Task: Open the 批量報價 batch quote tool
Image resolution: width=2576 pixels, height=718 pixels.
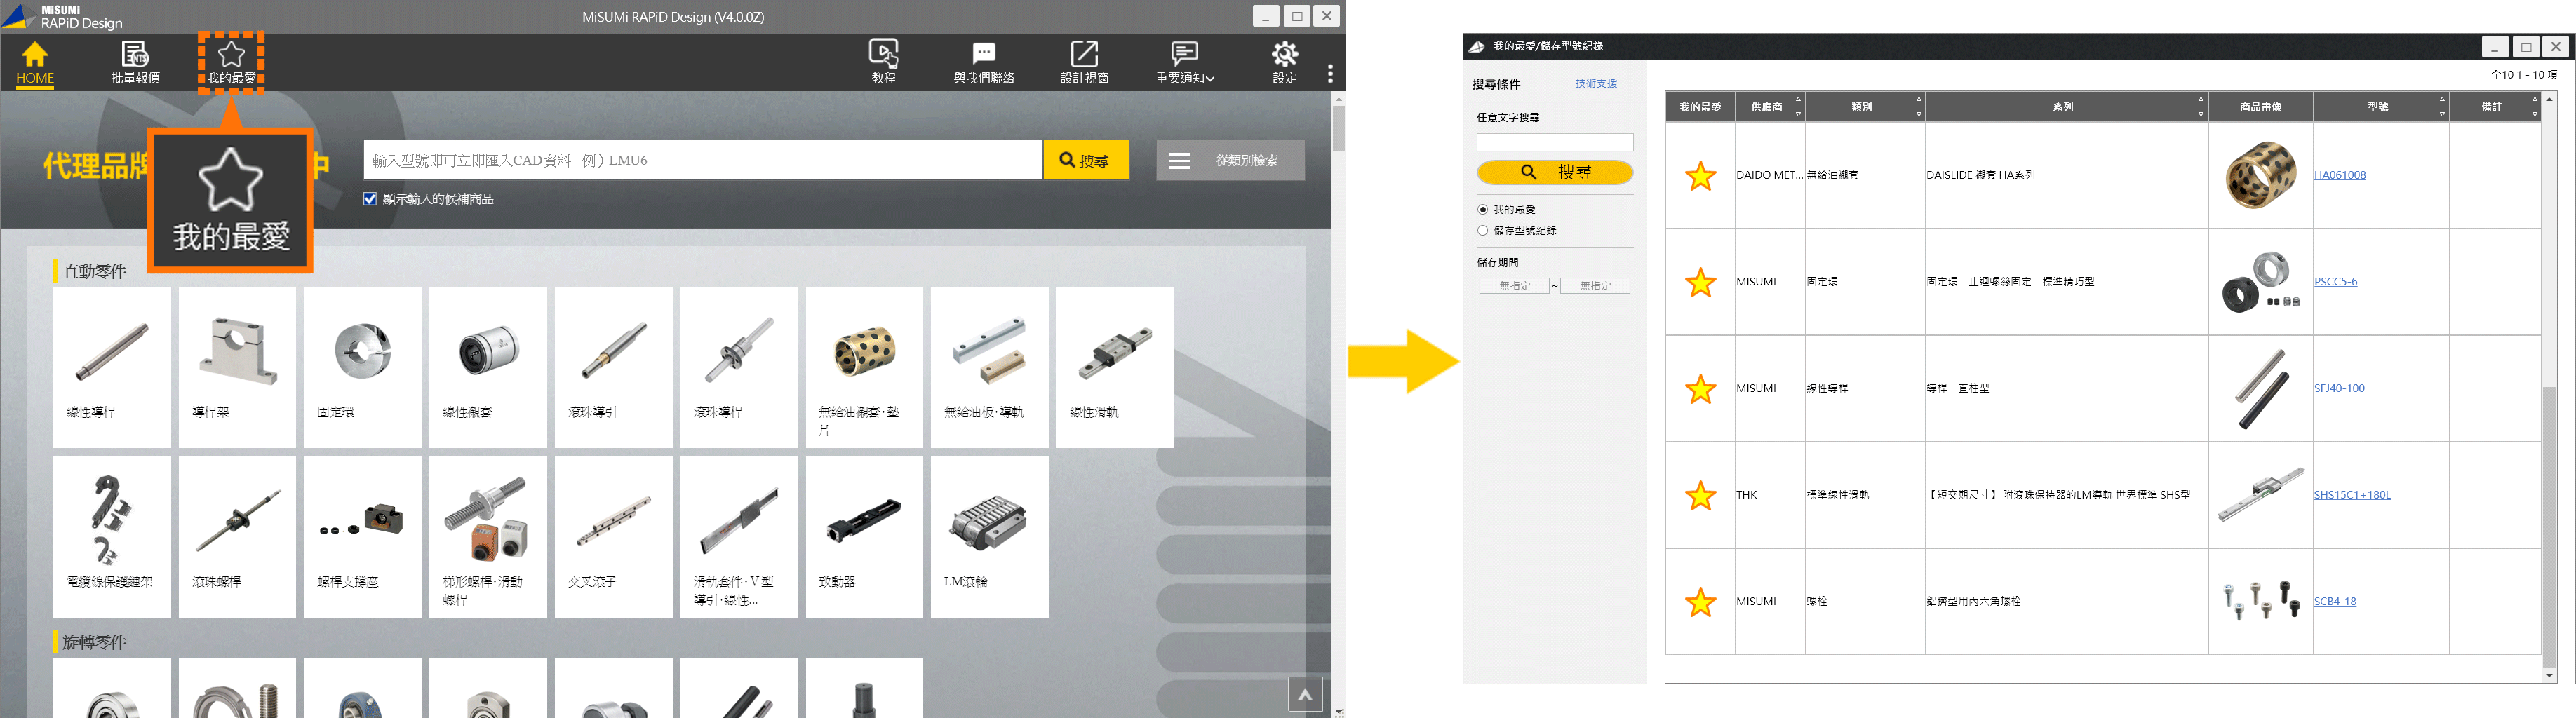Action: 135,62
